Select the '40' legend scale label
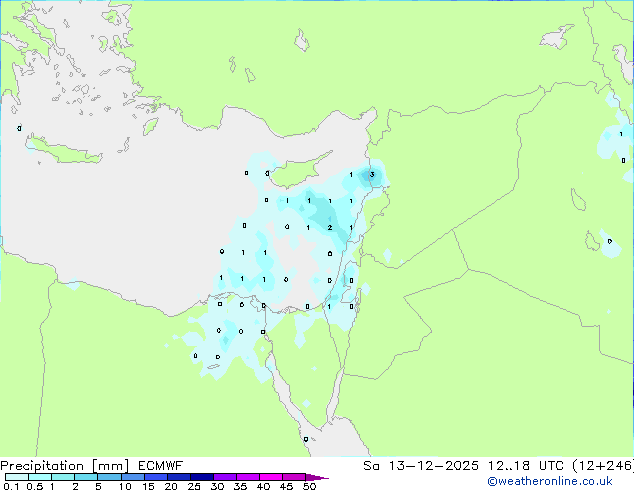The image size is (634, 490). (x=263, y=486)
